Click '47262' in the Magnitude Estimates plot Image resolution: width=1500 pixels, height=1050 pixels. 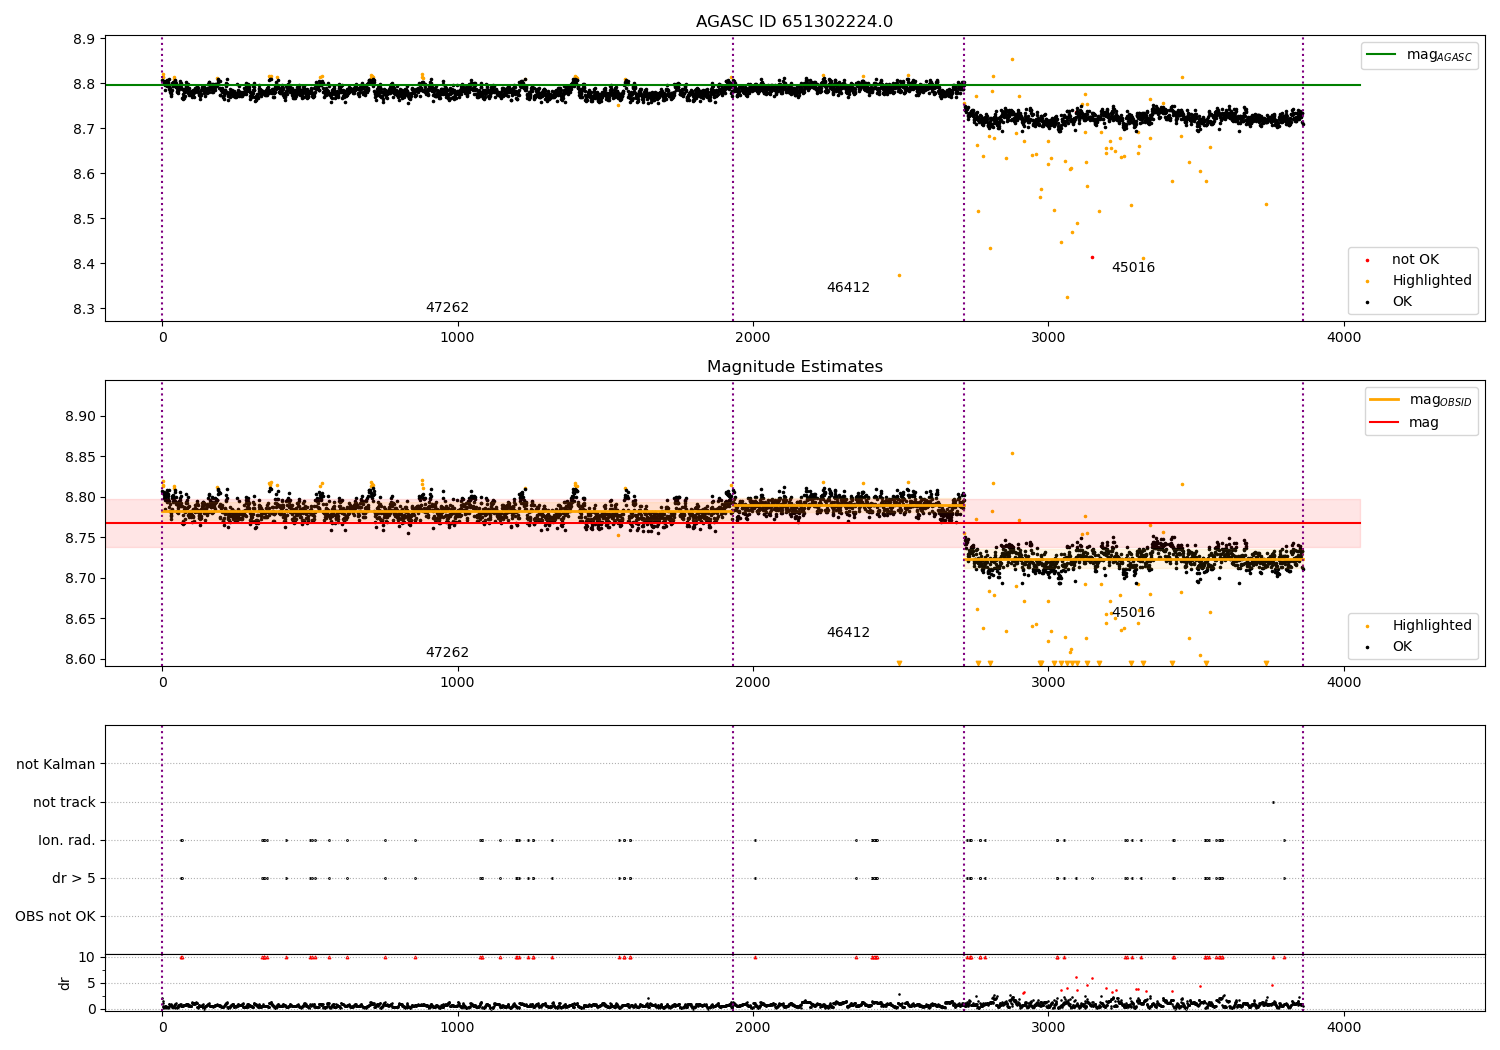[x=447, y=653]
